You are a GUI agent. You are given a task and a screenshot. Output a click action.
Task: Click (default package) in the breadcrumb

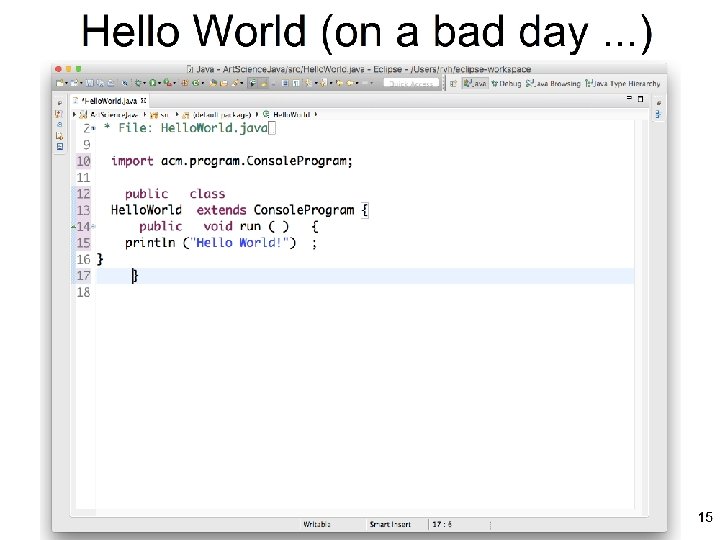217,114
